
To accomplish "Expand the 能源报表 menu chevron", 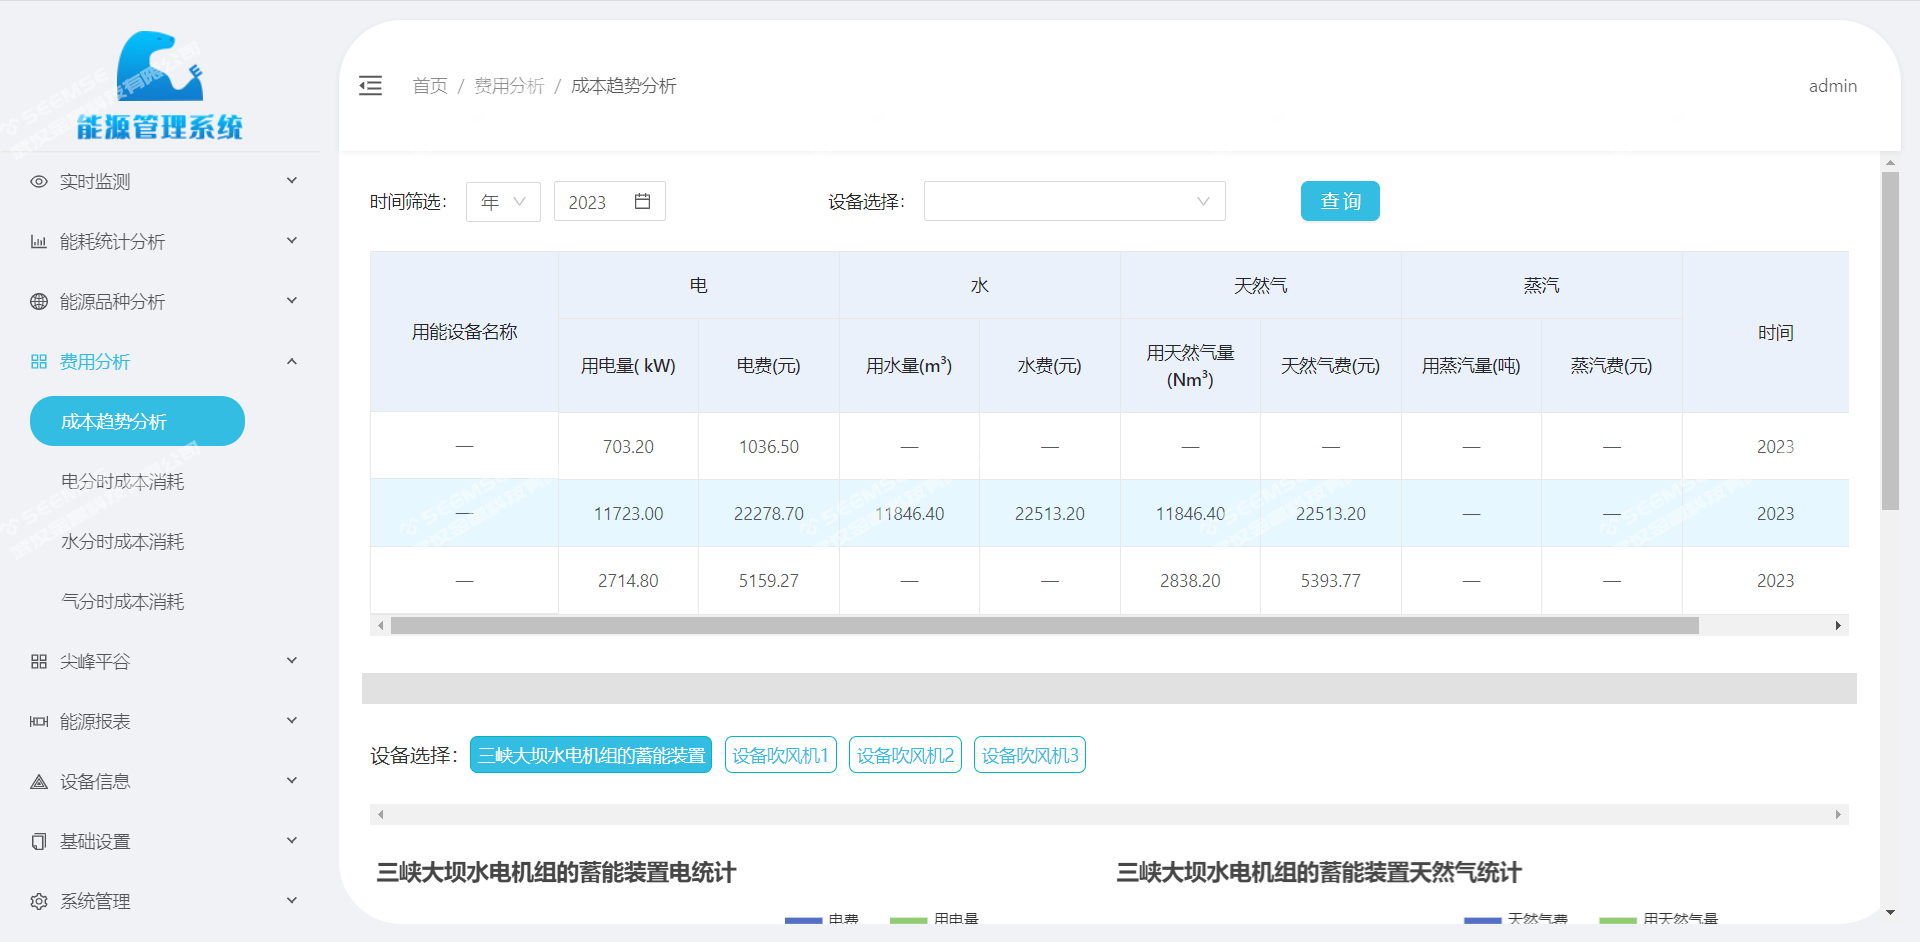I will 292,721.
